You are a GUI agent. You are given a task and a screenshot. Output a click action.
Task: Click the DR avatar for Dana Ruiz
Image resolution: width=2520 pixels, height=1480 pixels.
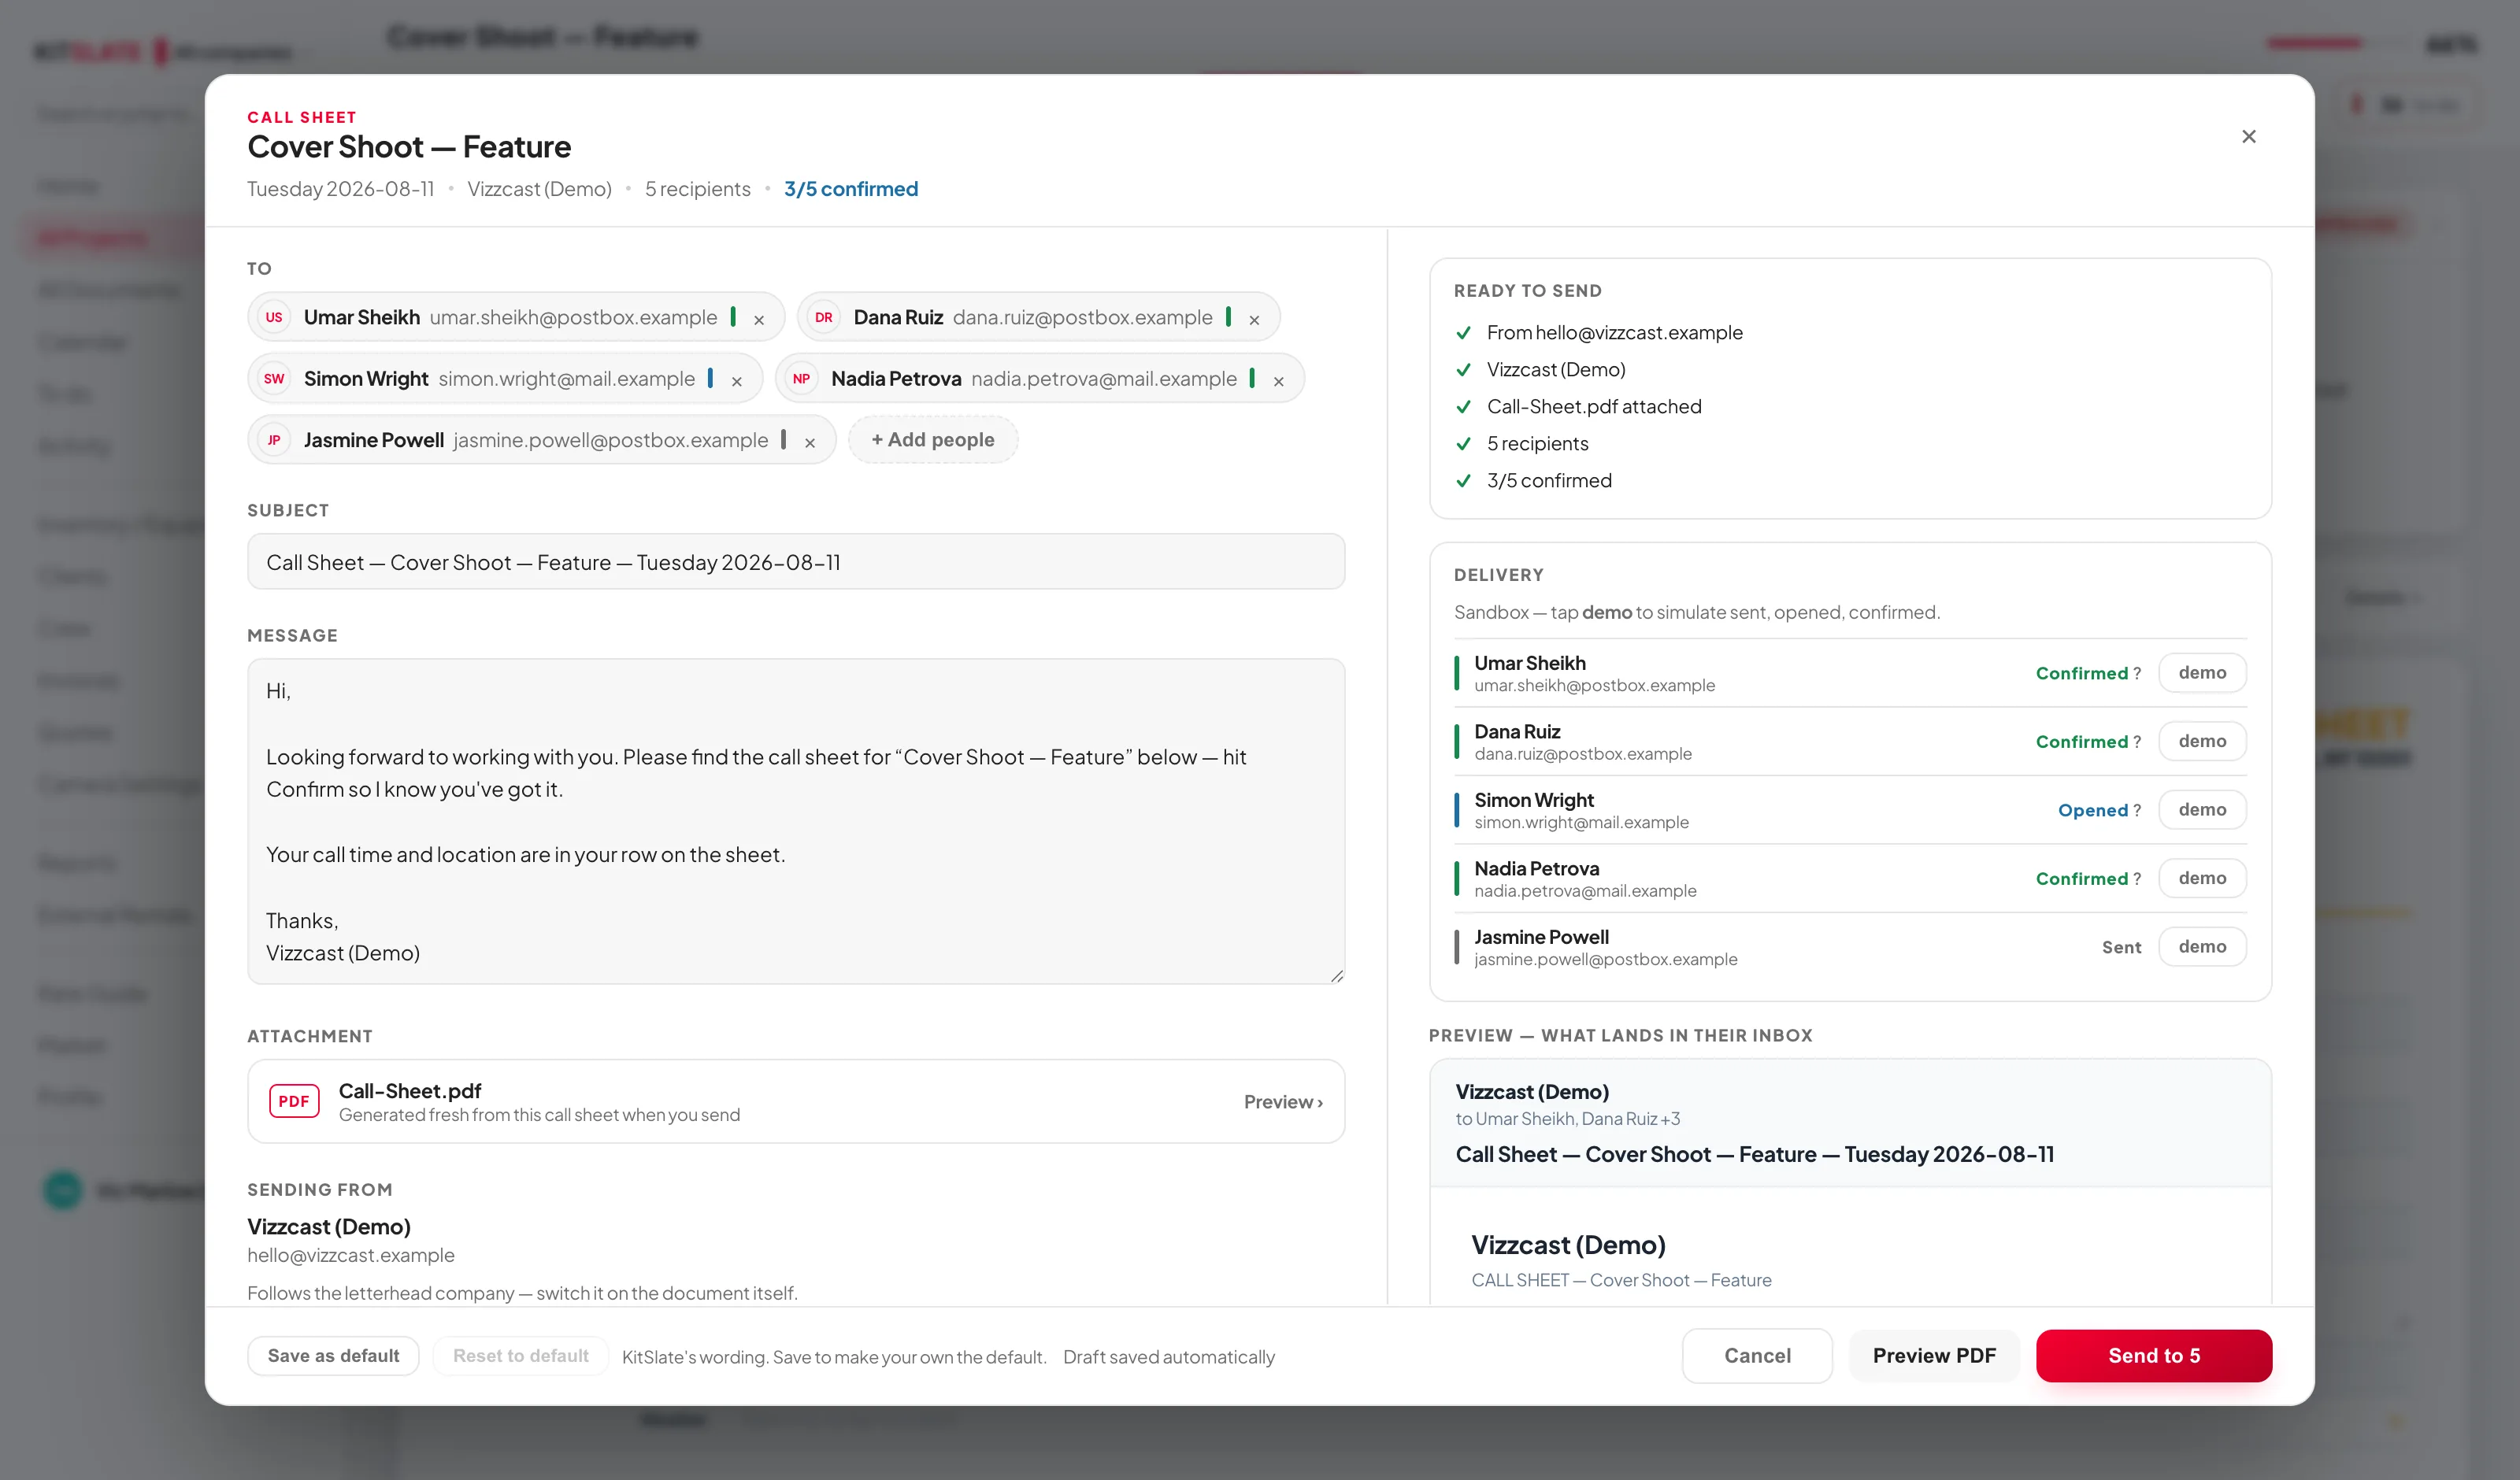pos(823,318)
